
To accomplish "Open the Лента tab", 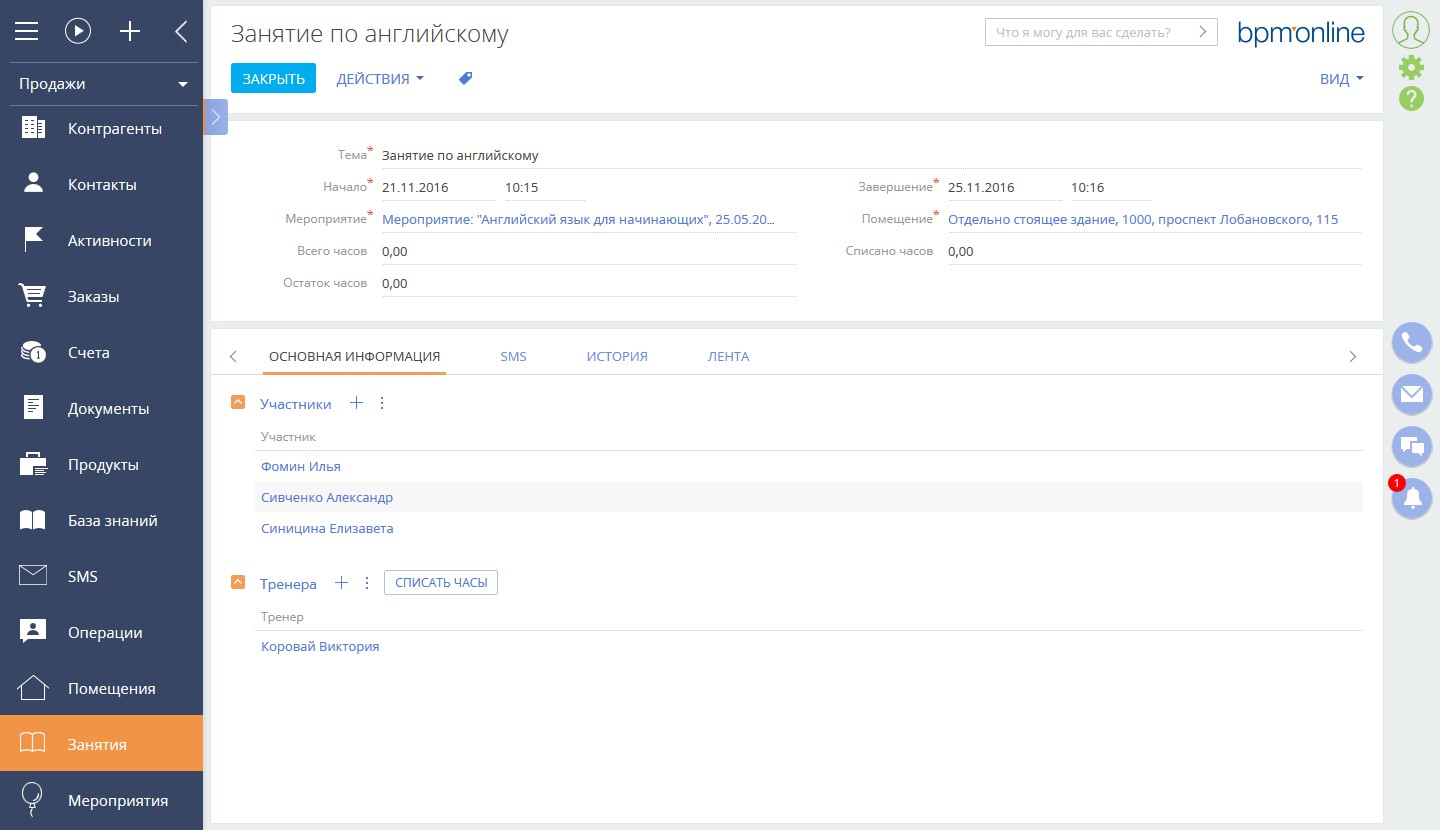I will point(728,356).
